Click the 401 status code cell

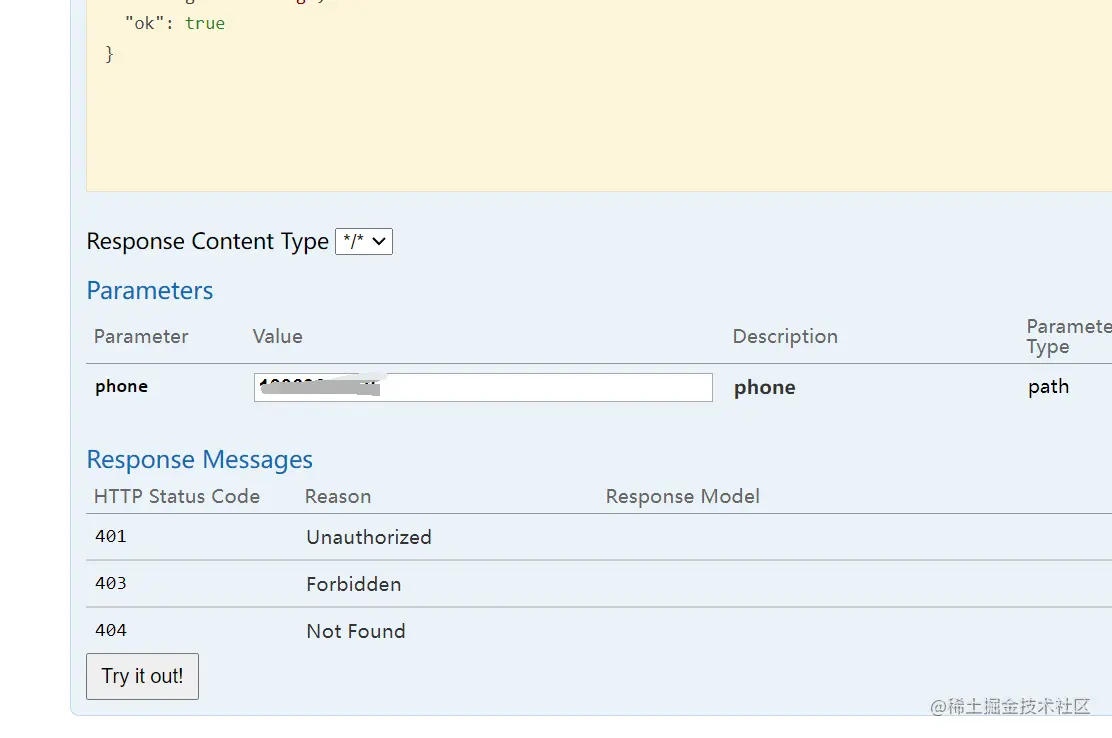pos(111,537)
